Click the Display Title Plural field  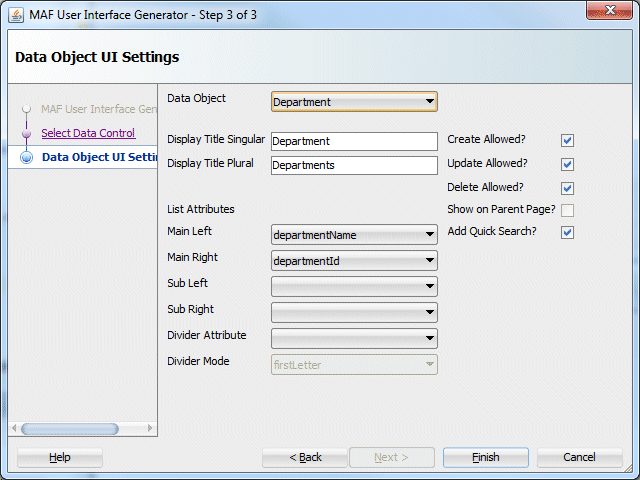pyautogui.click(x=354, y=165)
